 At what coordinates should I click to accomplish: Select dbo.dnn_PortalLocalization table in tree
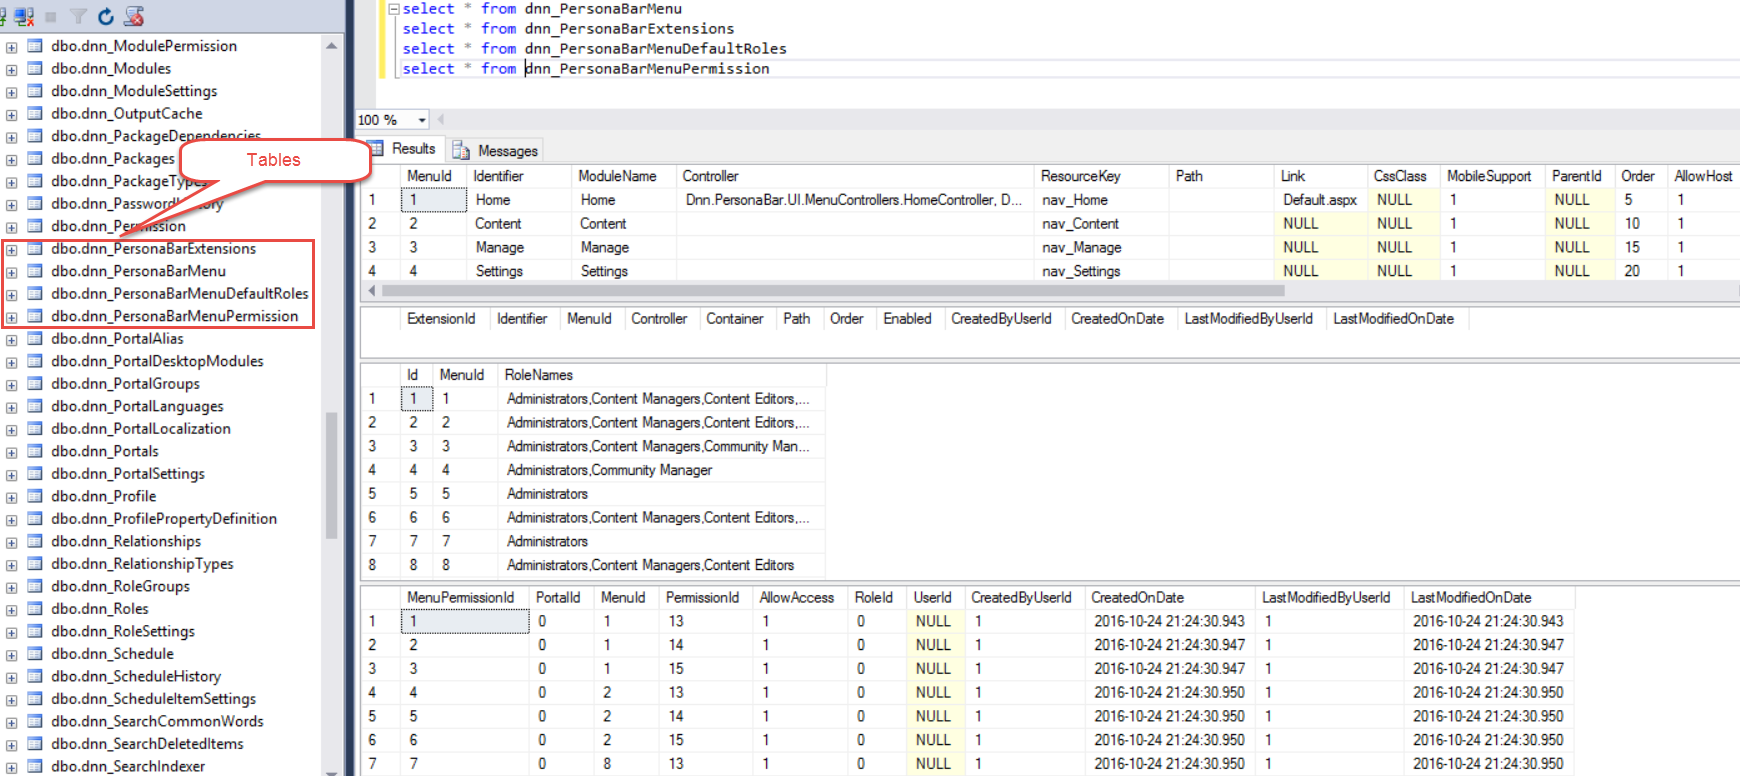[x=141, y=428]
